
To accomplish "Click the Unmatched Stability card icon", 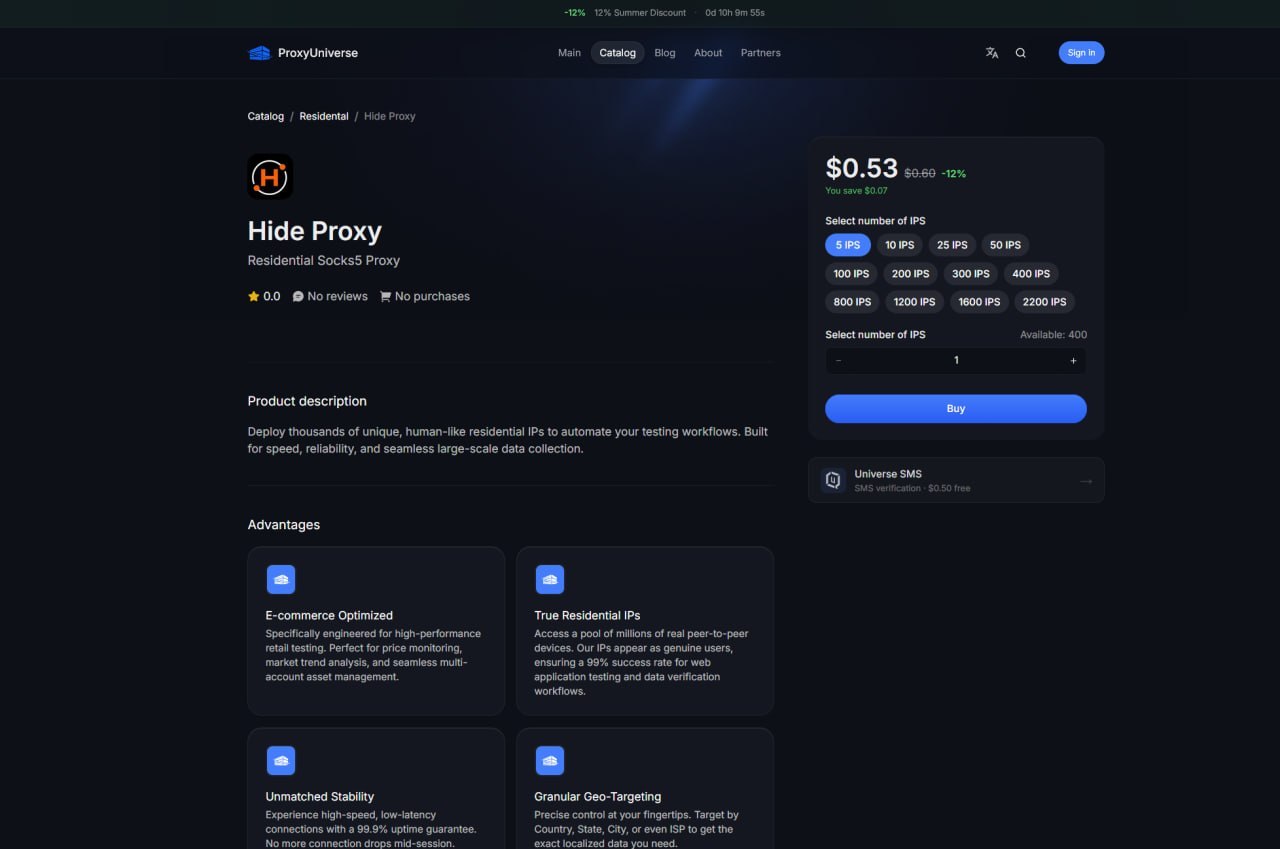I will click(281, 761).
